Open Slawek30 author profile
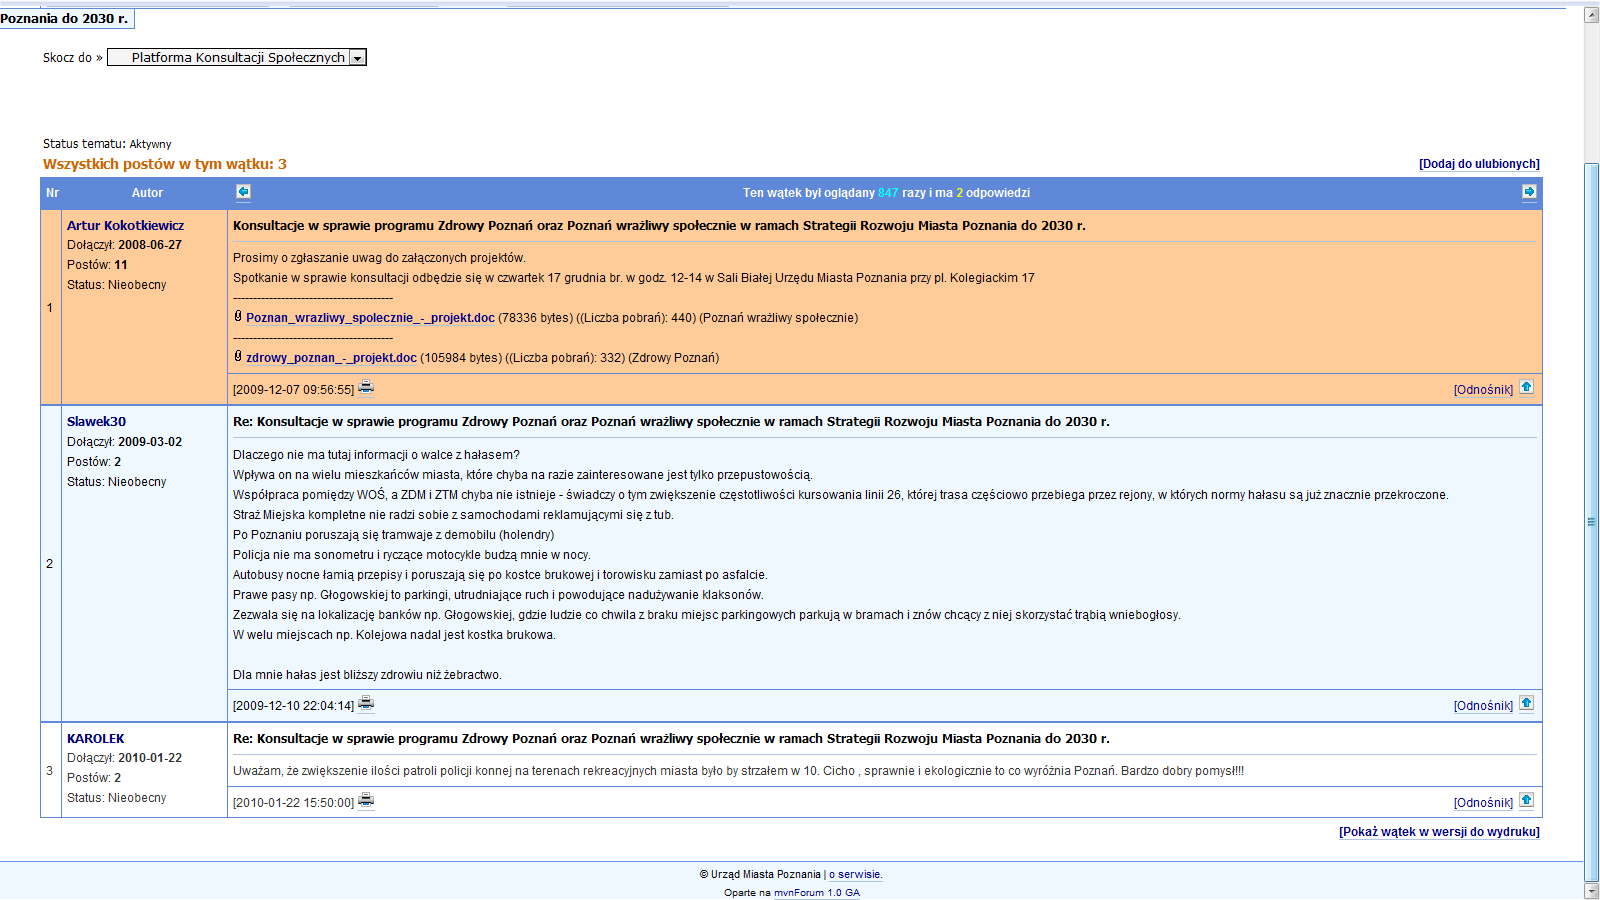1600x900 pixels. [96, 422]
